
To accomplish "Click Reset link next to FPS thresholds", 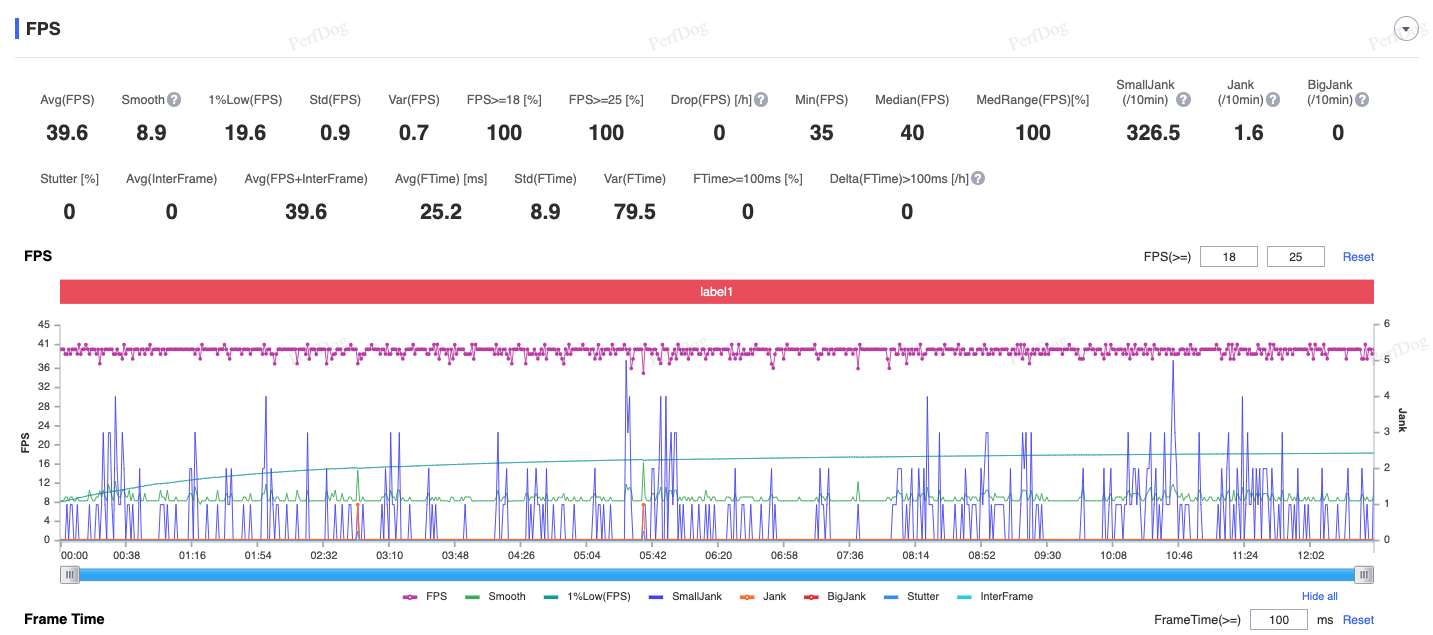I will tap(1358, 257).
